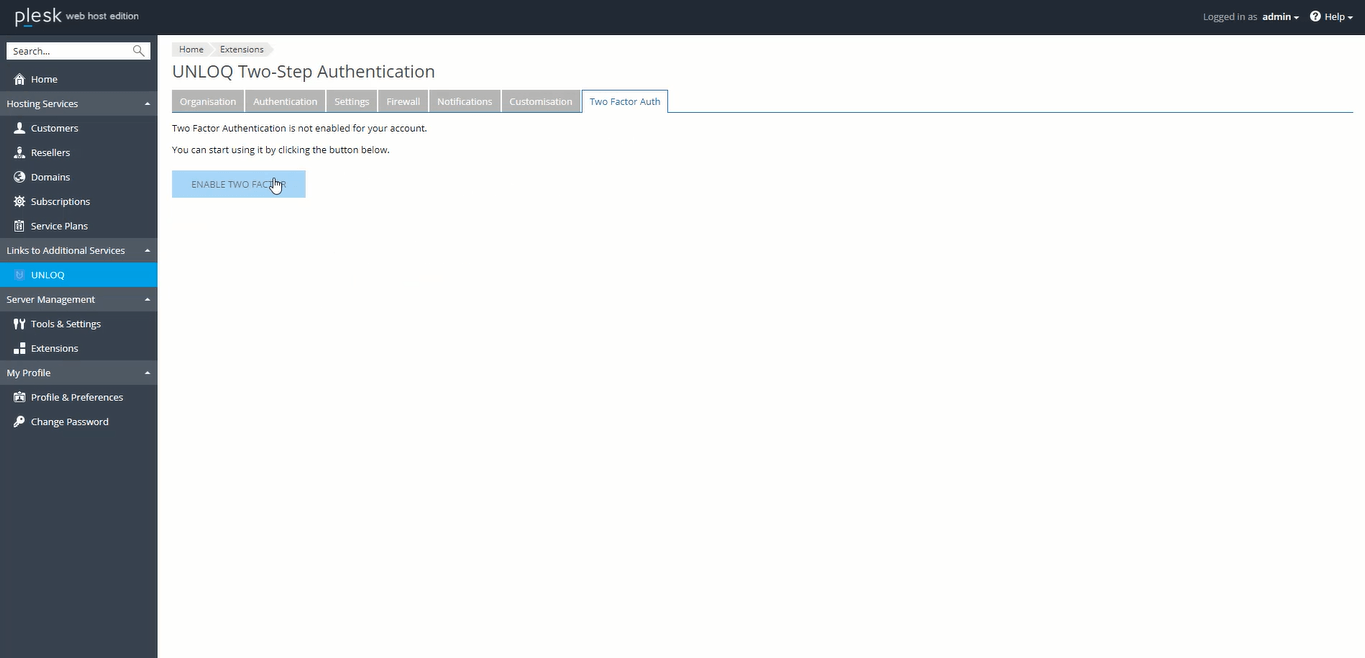Open the admin account dropdown
Image resolution: width=1365 pixels, height=658 pixels.
[x=1280, y=17]
